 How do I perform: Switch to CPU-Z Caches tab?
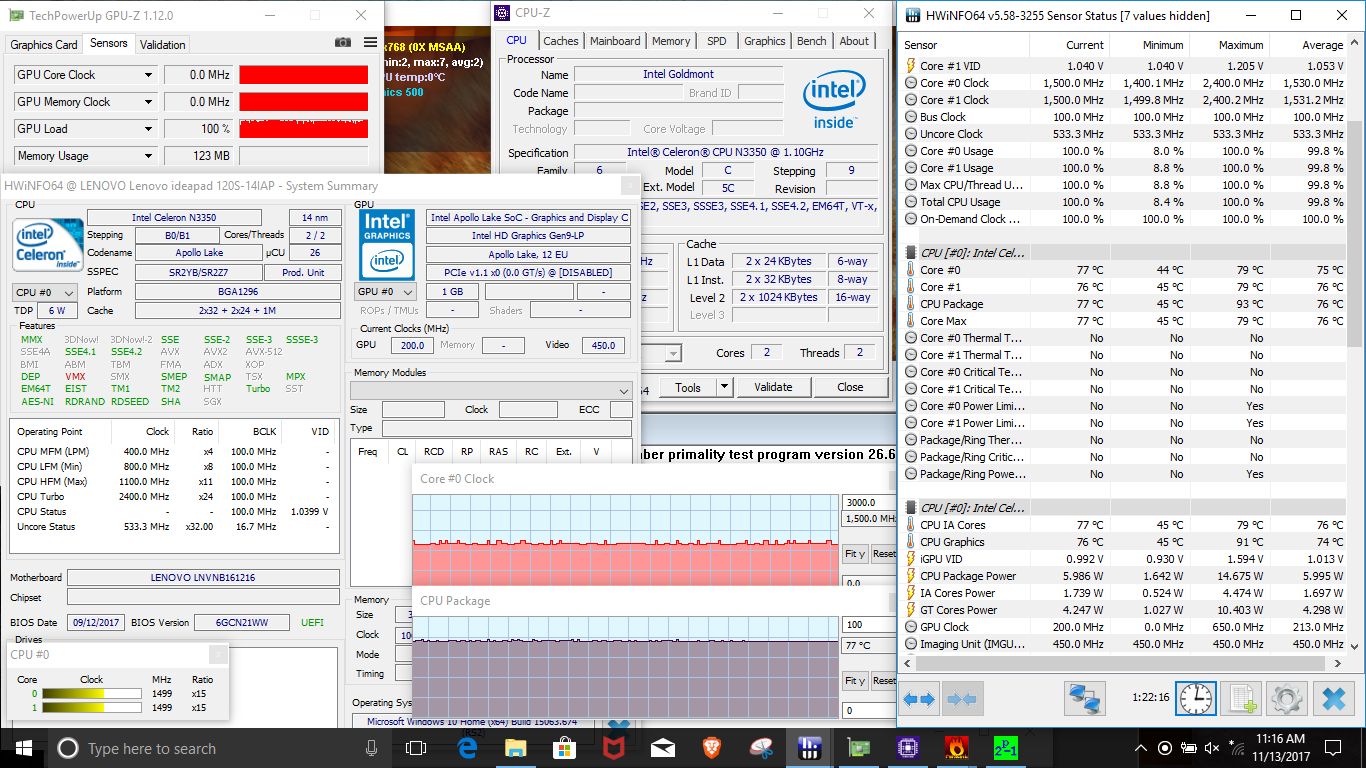(561, 41)
